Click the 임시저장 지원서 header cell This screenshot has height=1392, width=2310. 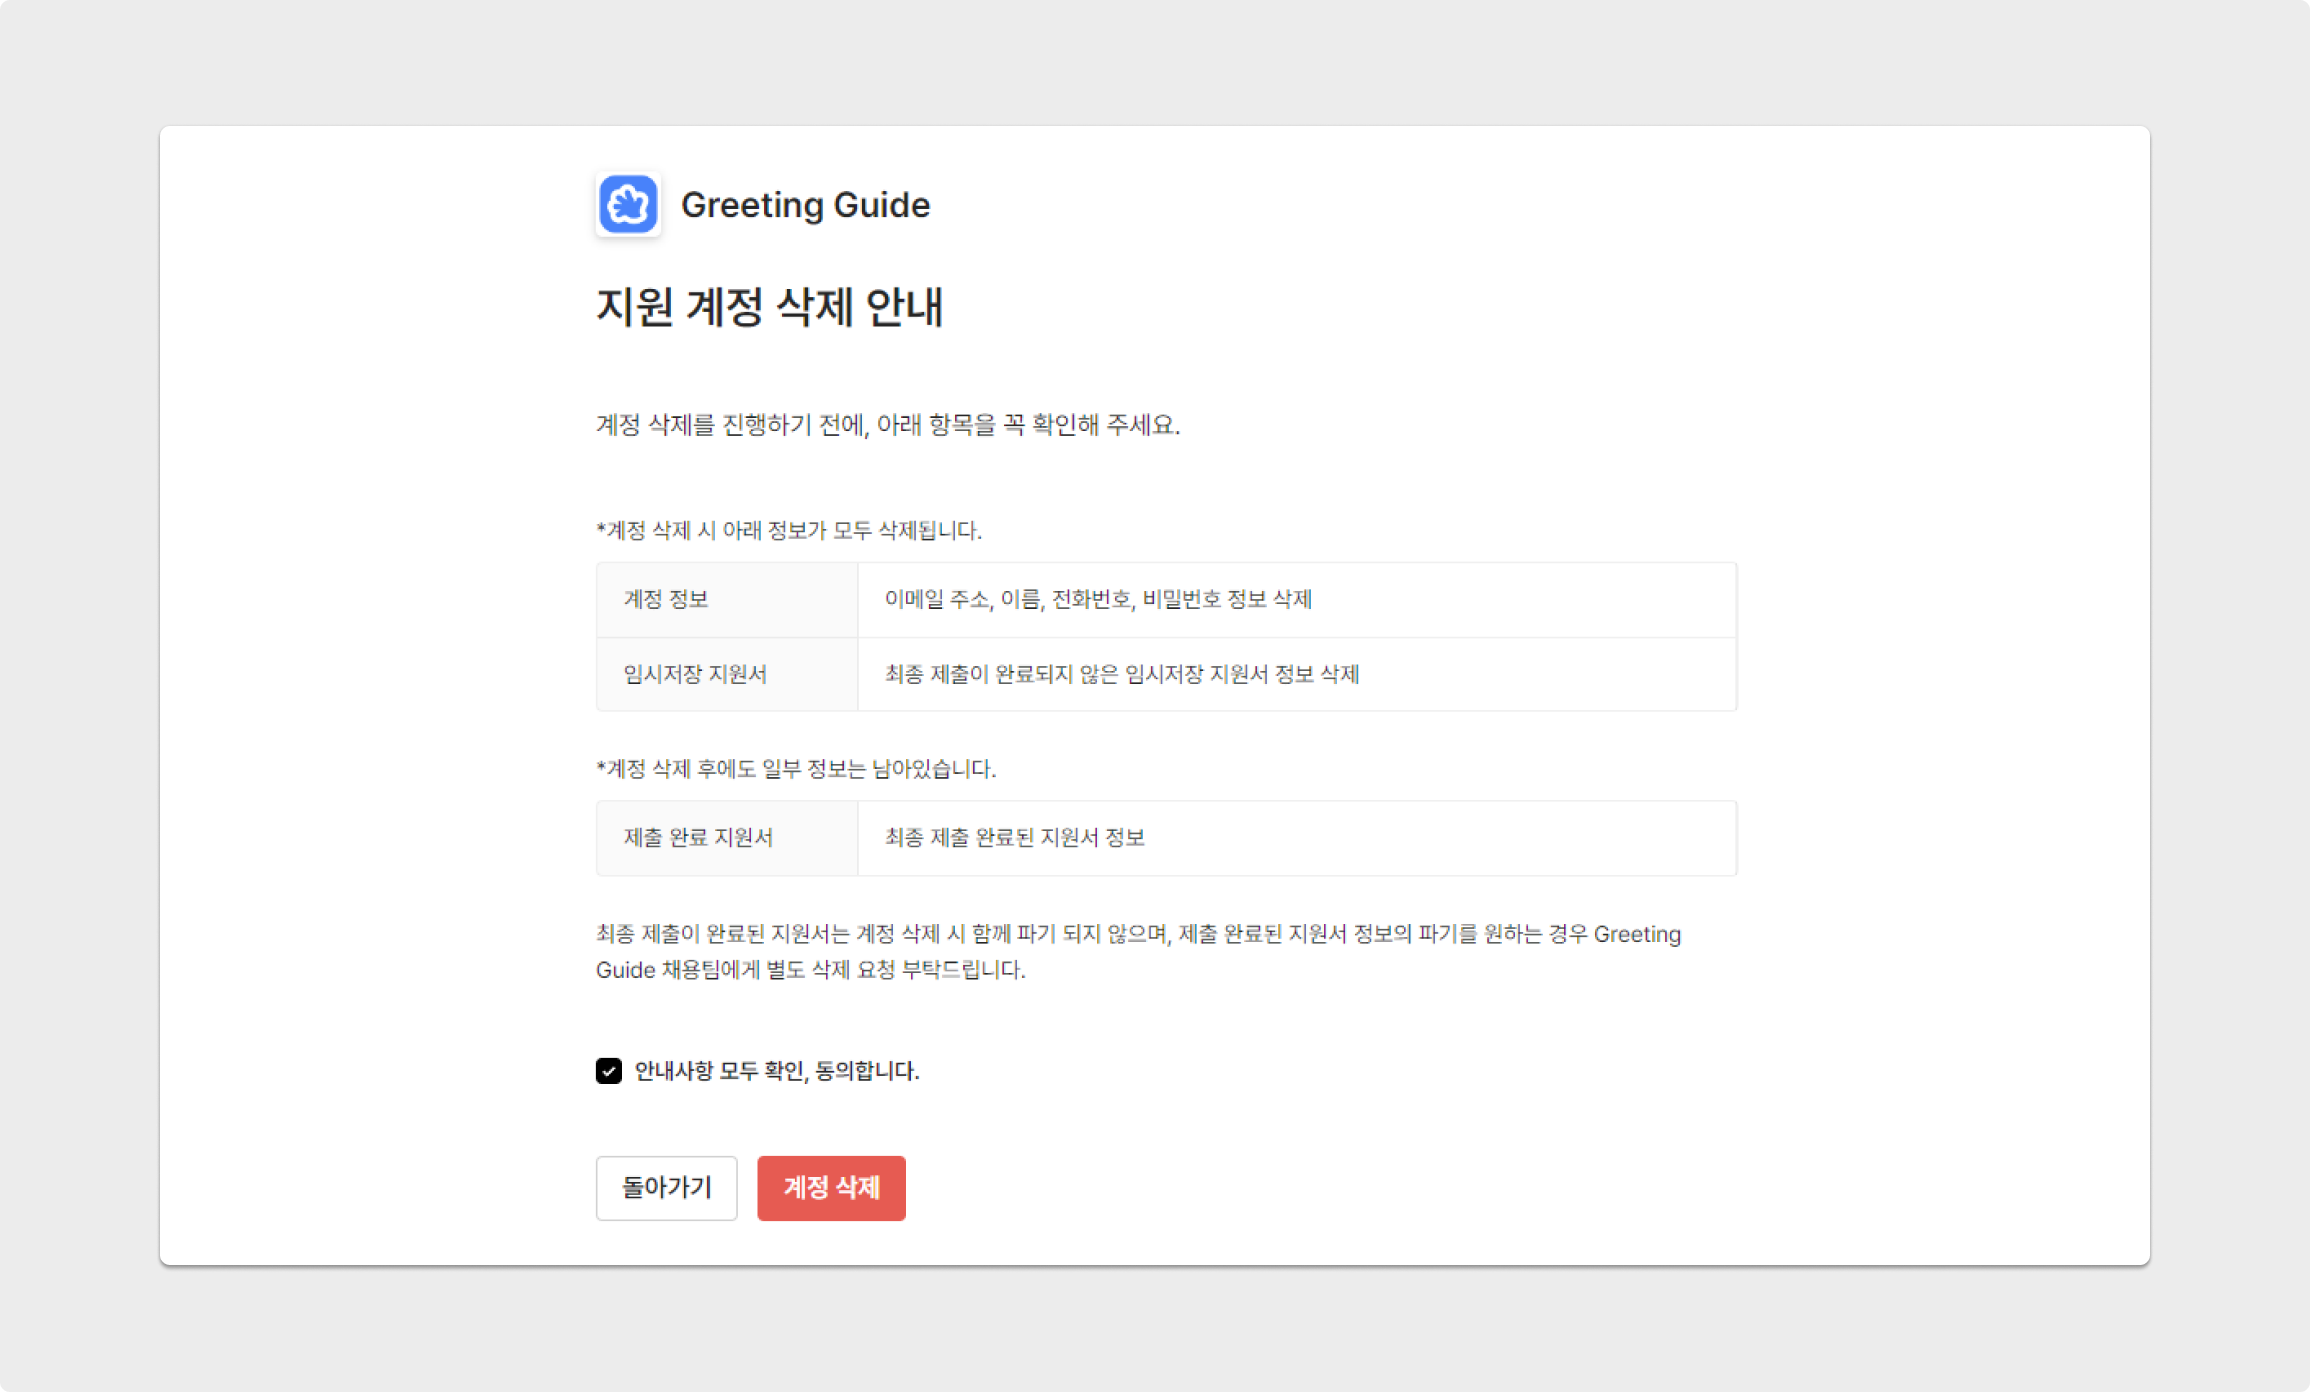[x=726, y=674]
